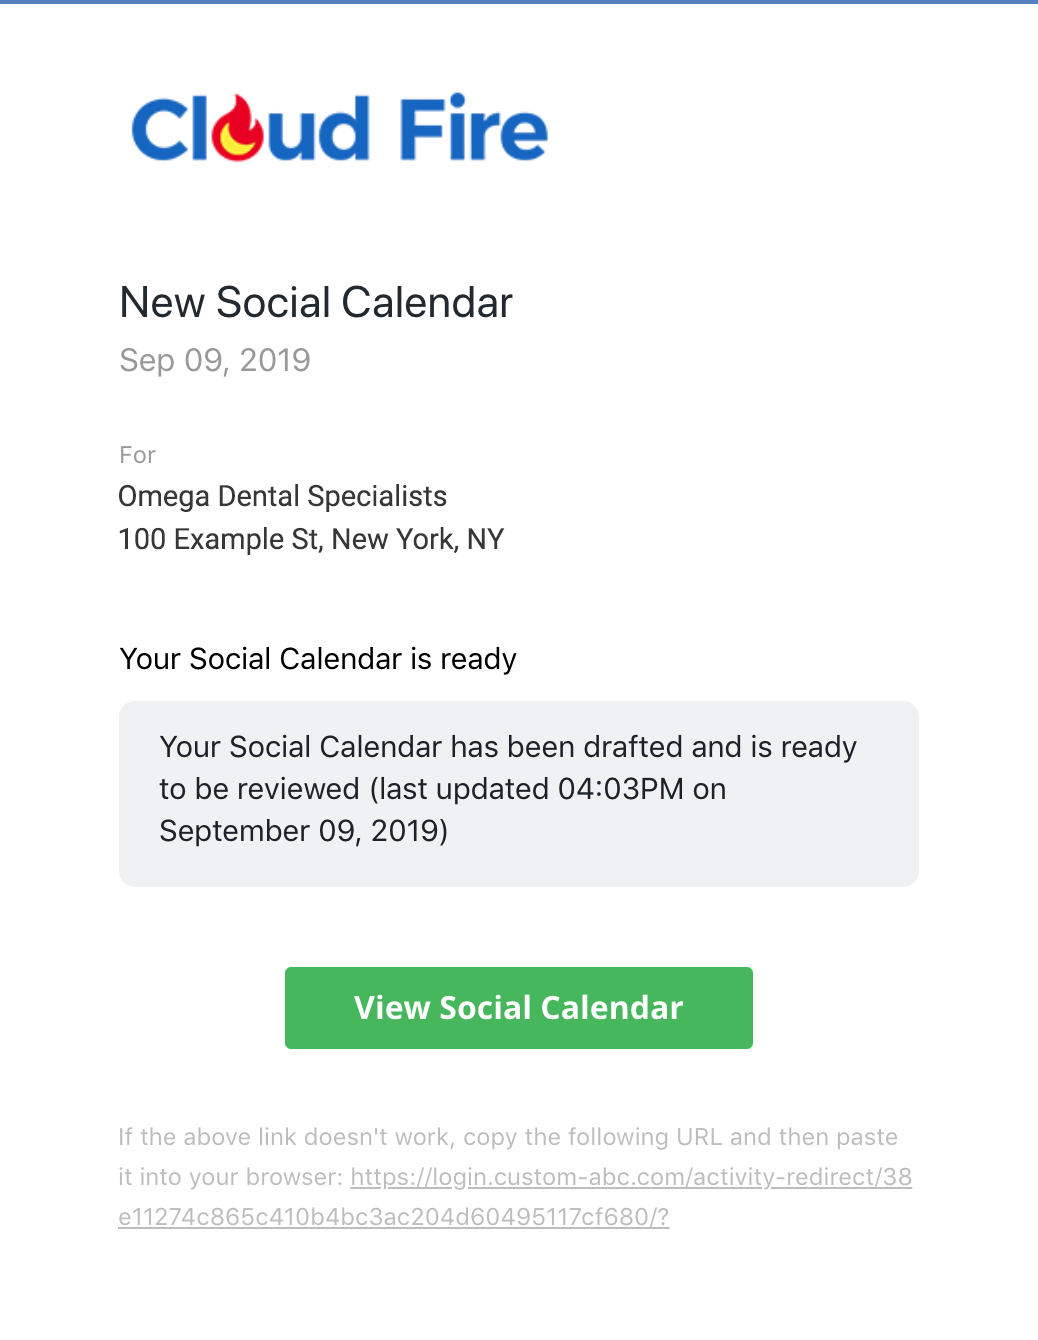
Task: Click the 100 Example St address line
Action: point(311,539)
